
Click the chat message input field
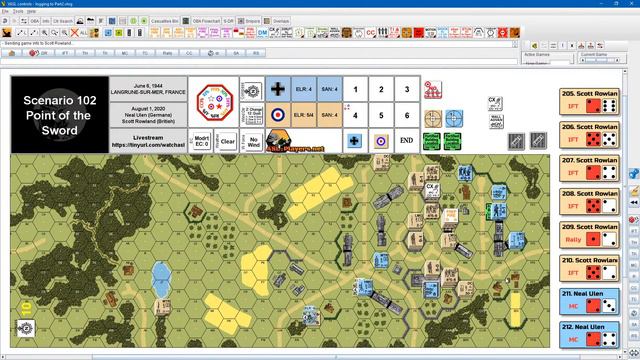tap(259, 61)
